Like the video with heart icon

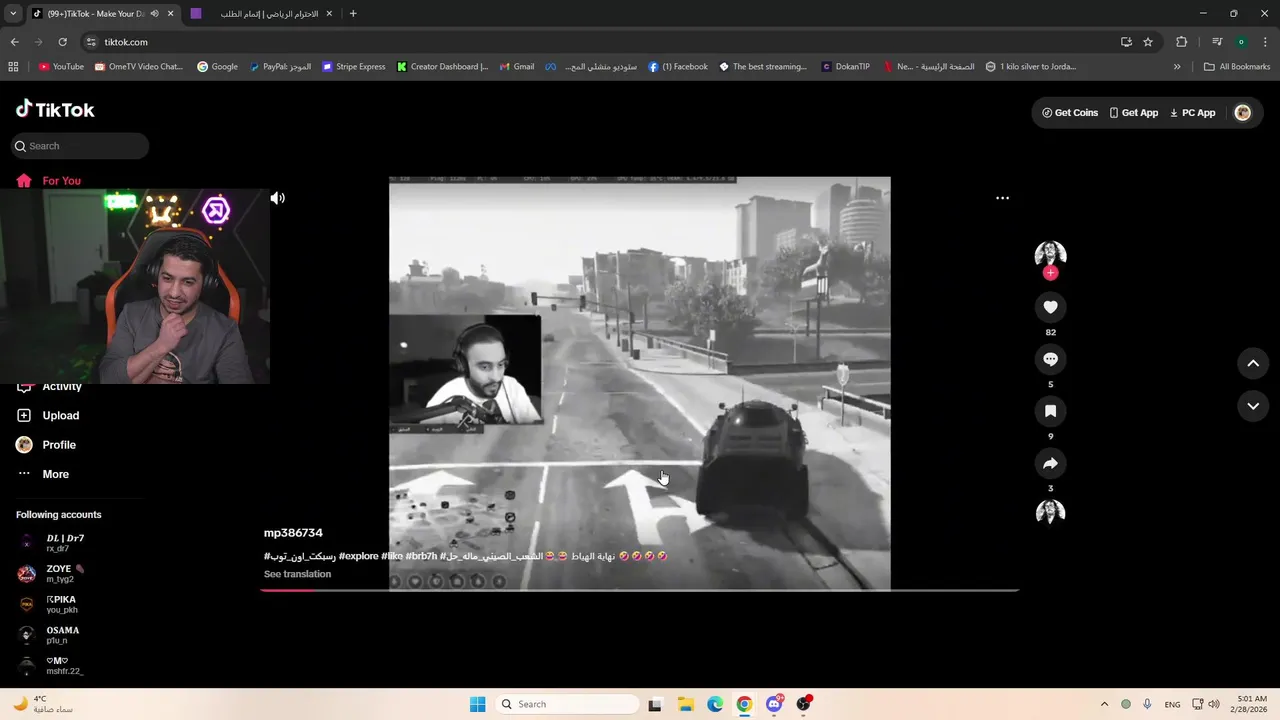1050,307
